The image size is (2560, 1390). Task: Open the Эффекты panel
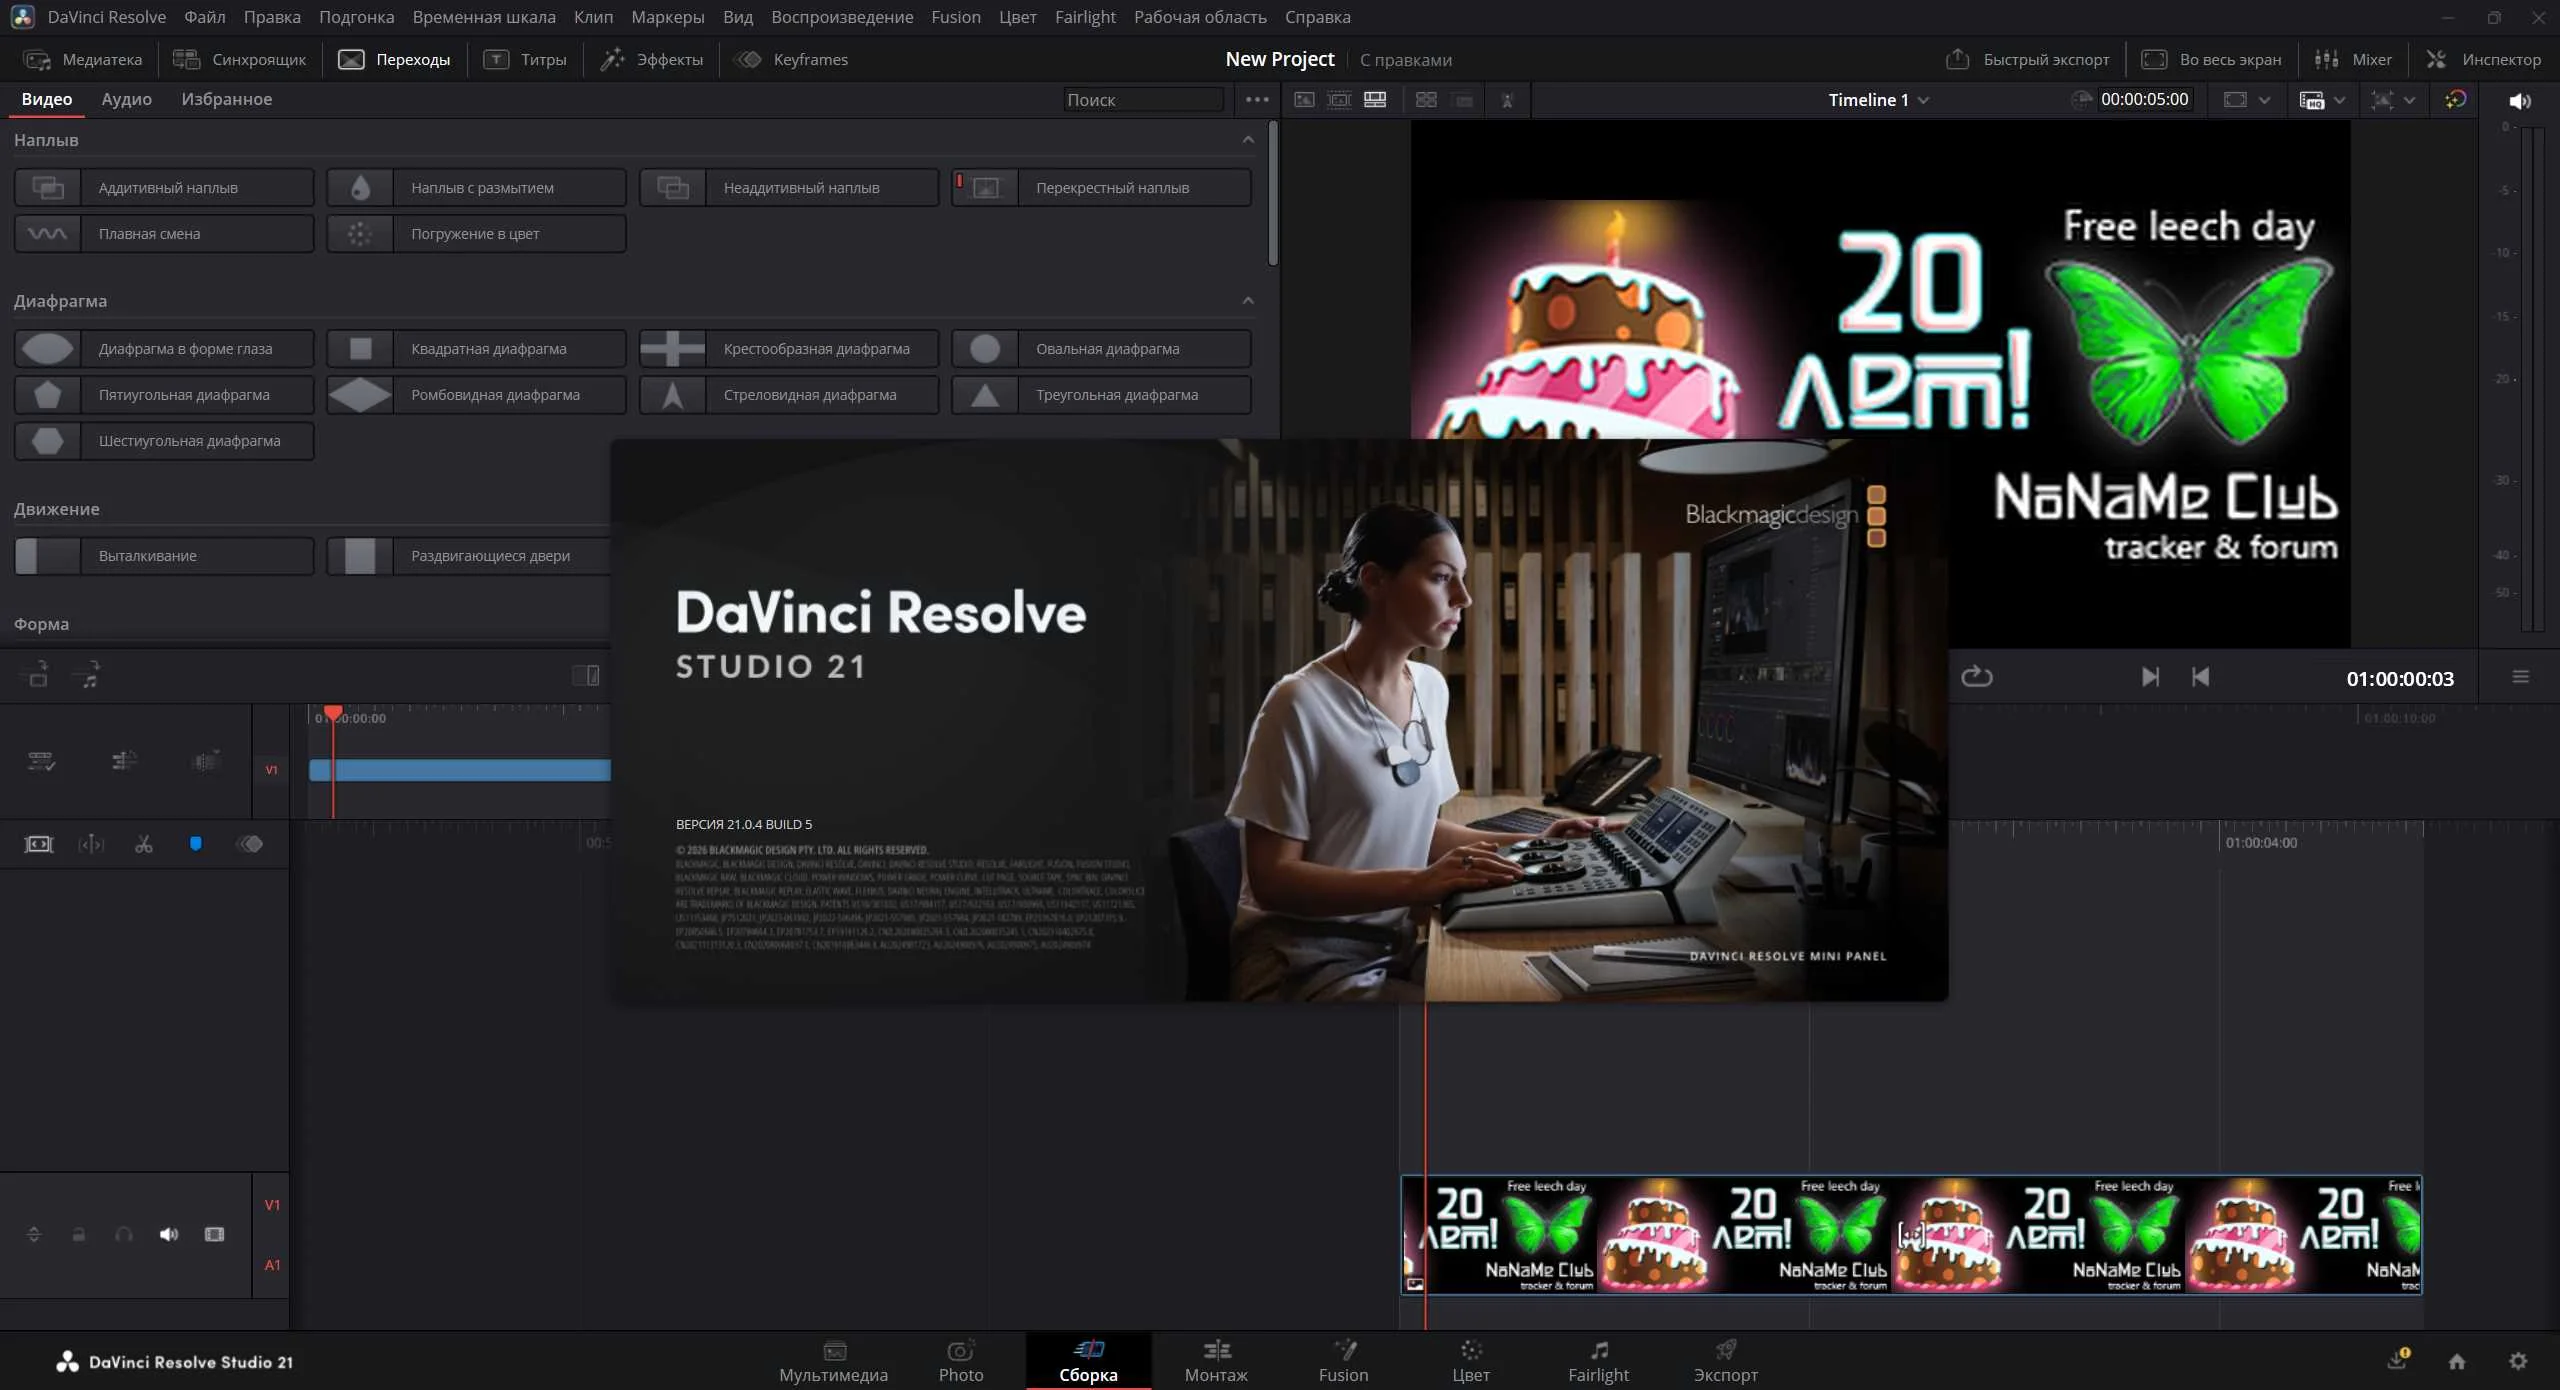point(652,60)
